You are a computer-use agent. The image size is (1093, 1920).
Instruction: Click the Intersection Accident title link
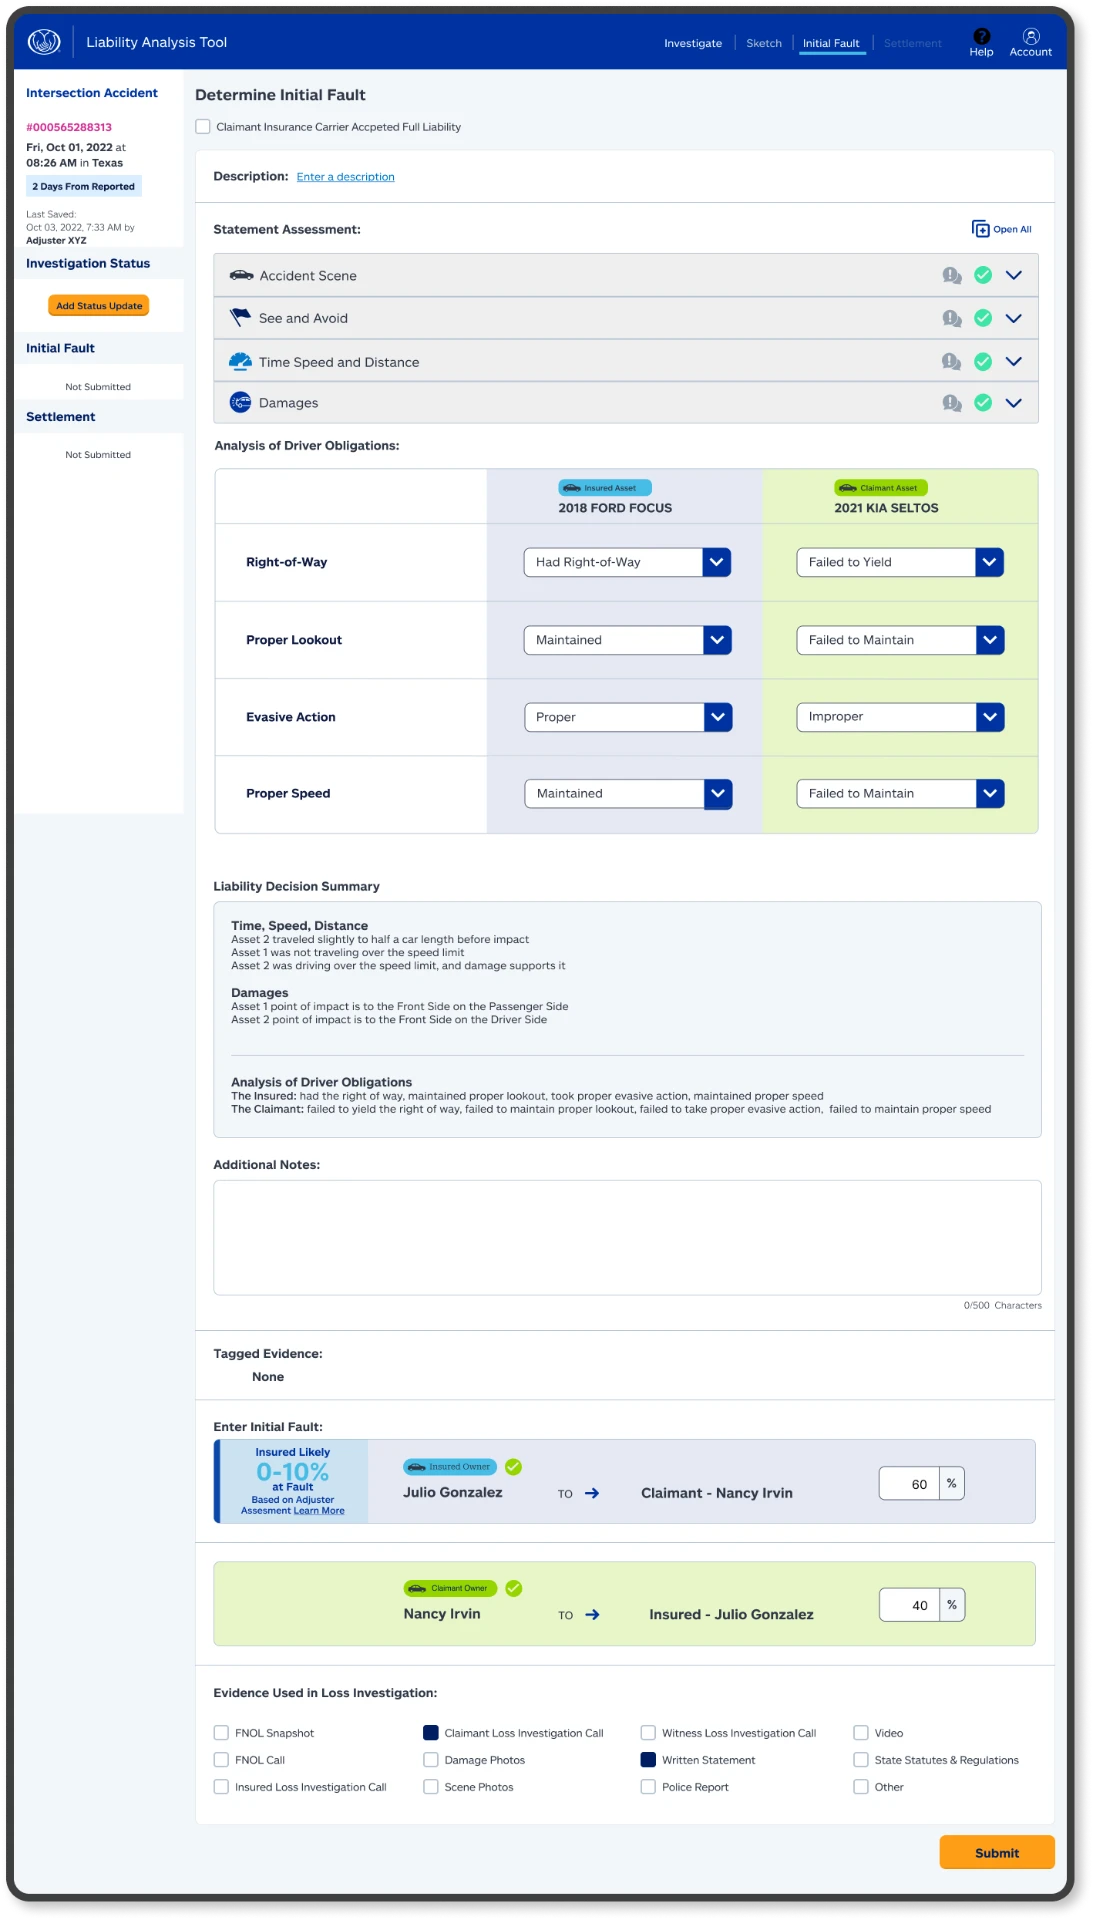(x=92, y=93)
